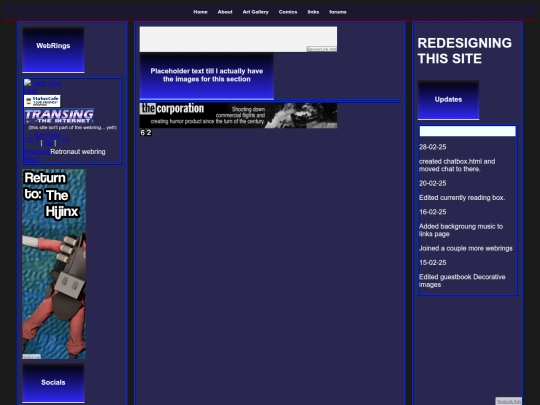Go to the About page
The width and height of the screenshot is (540, 405).
[225, 12]
